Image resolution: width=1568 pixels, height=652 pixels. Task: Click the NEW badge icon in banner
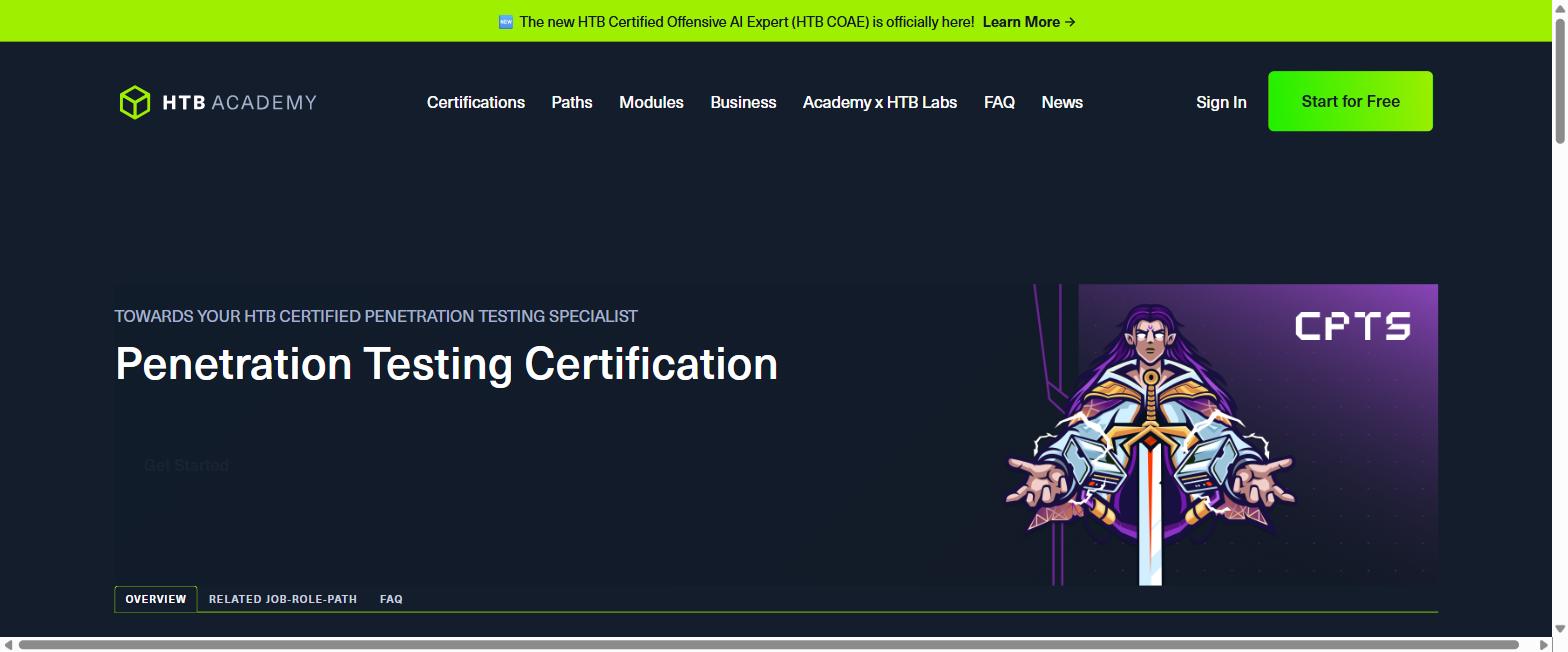(506, 22)
